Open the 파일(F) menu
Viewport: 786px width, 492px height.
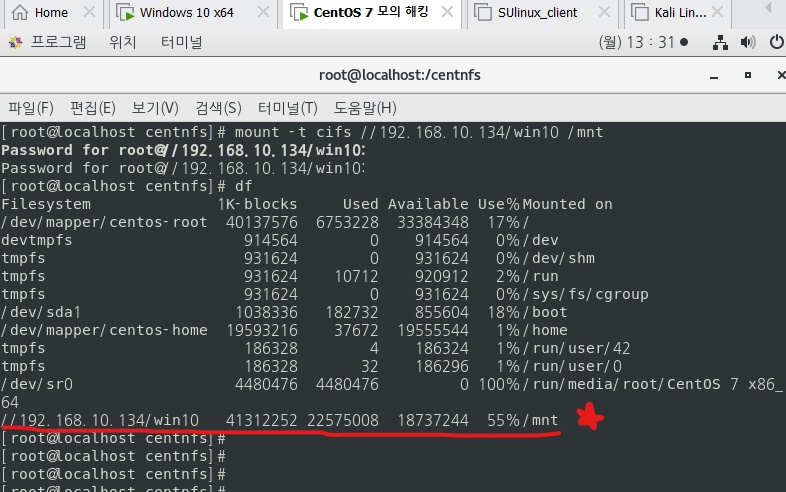pos(31,108)
